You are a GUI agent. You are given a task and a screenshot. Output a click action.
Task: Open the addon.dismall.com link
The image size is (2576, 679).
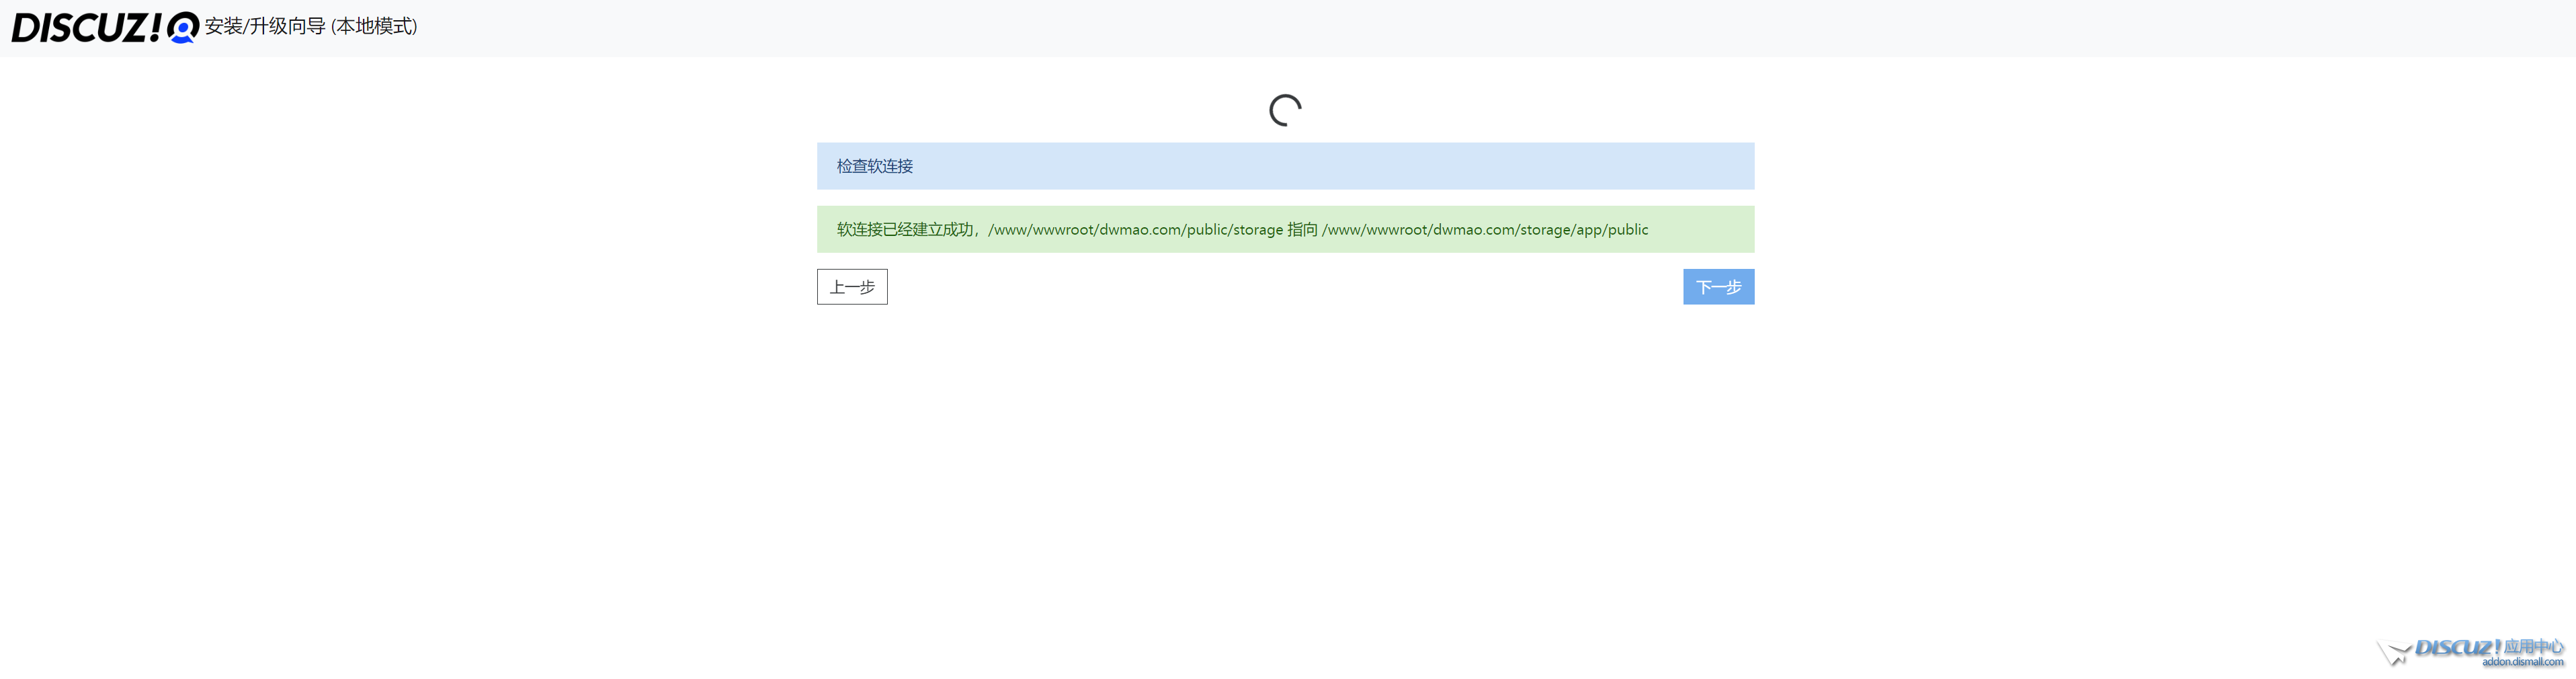click(2522, 662)
